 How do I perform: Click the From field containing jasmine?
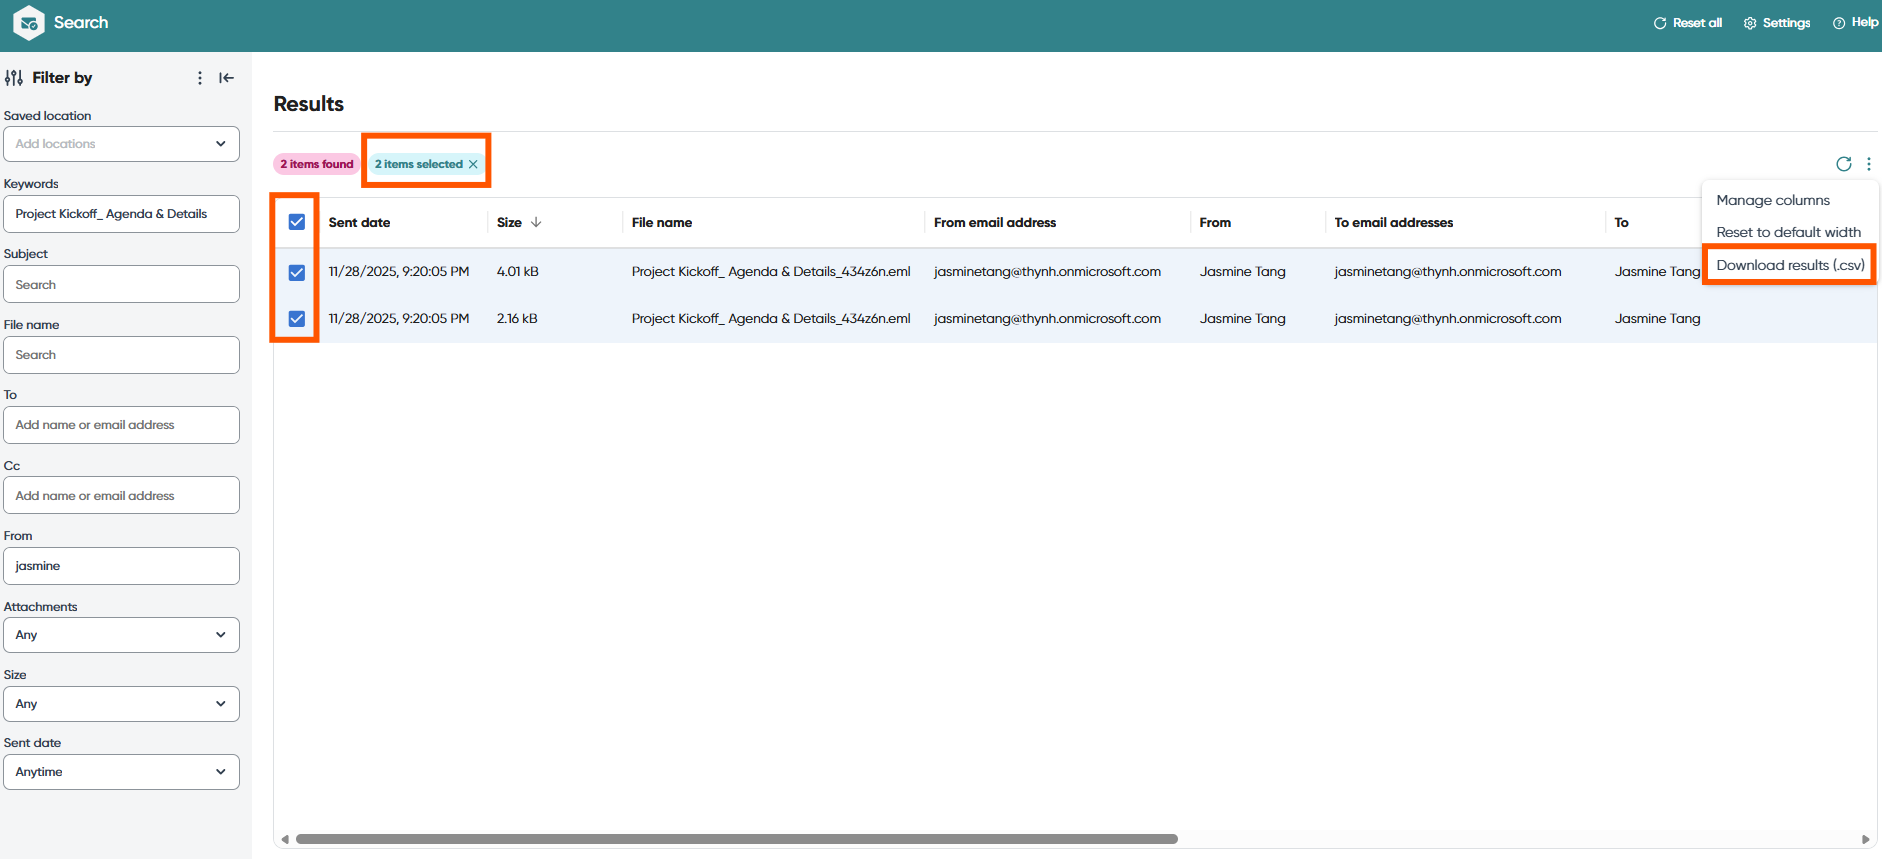coord(121,566)
